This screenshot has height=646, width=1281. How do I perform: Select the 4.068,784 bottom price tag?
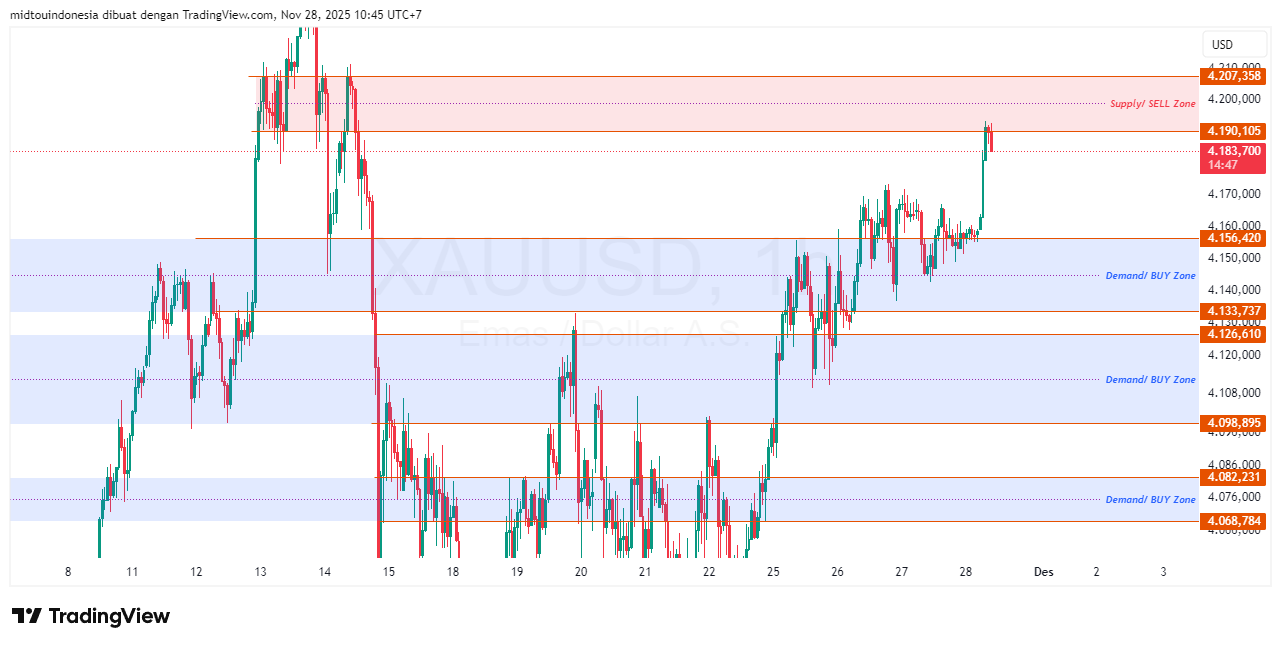(1233, 522)
